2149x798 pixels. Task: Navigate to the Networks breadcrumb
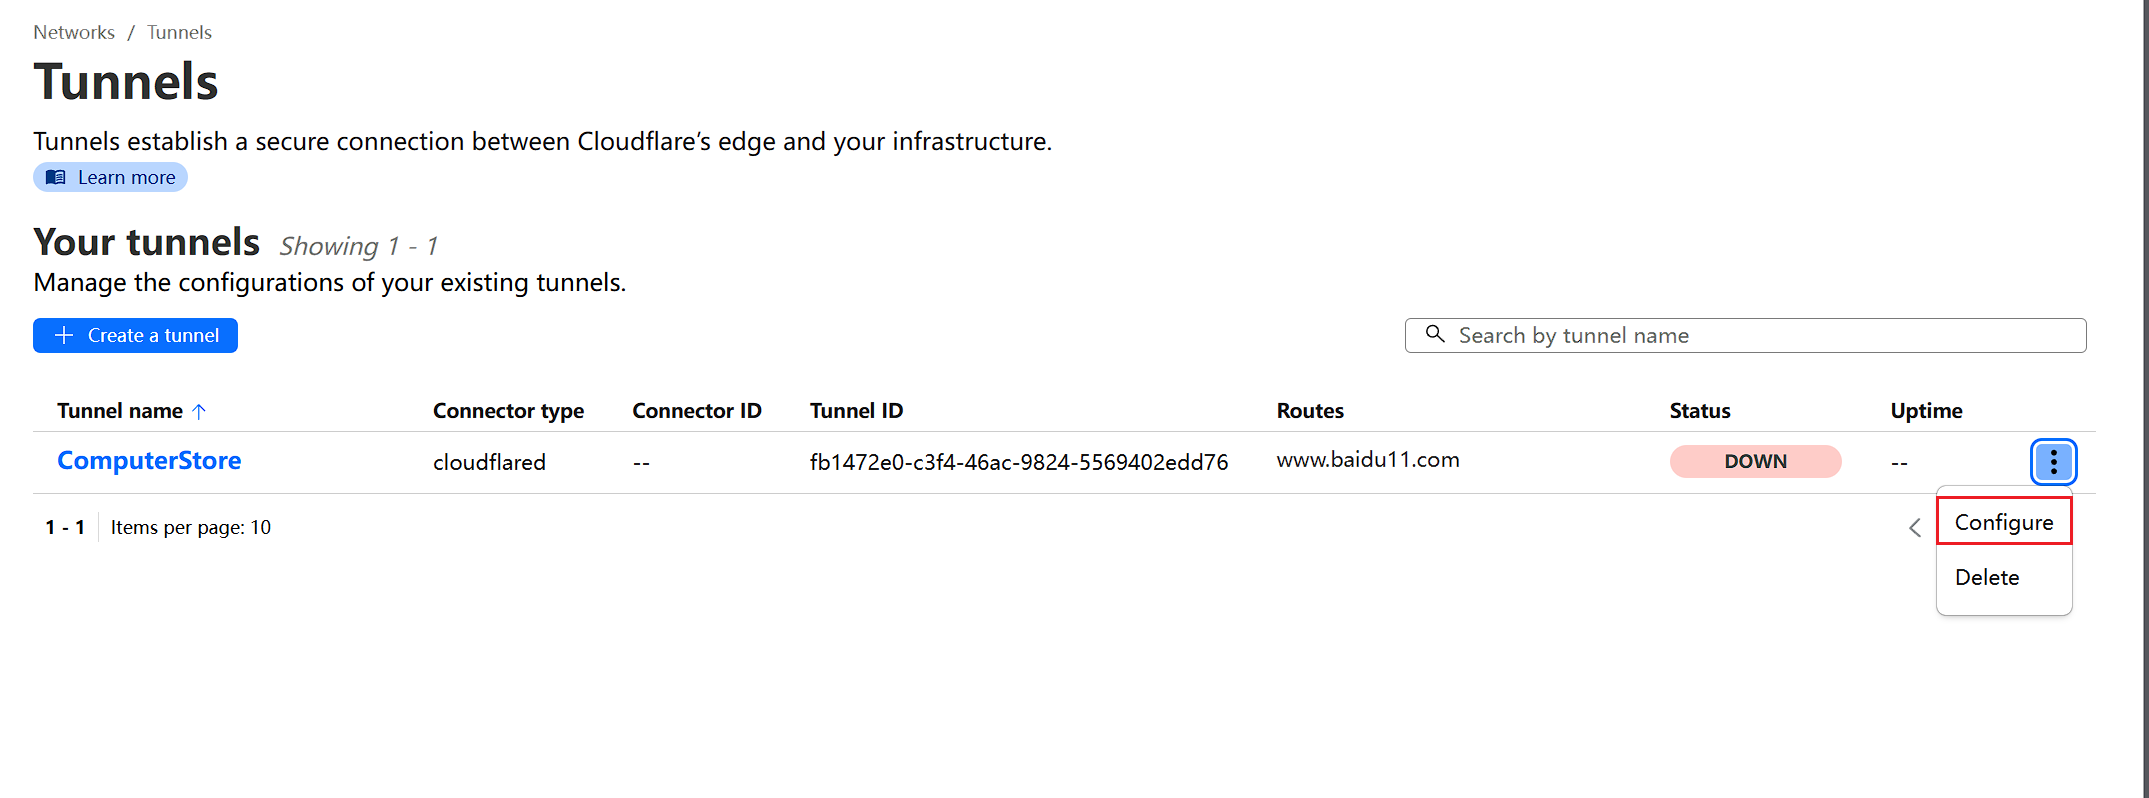[74, 32]
